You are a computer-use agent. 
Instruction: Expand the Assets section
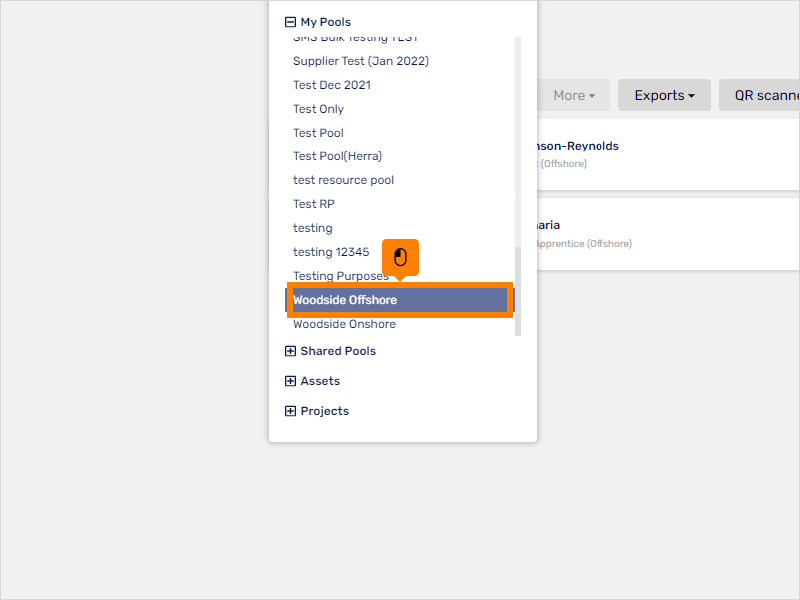[x=290, y=381]
